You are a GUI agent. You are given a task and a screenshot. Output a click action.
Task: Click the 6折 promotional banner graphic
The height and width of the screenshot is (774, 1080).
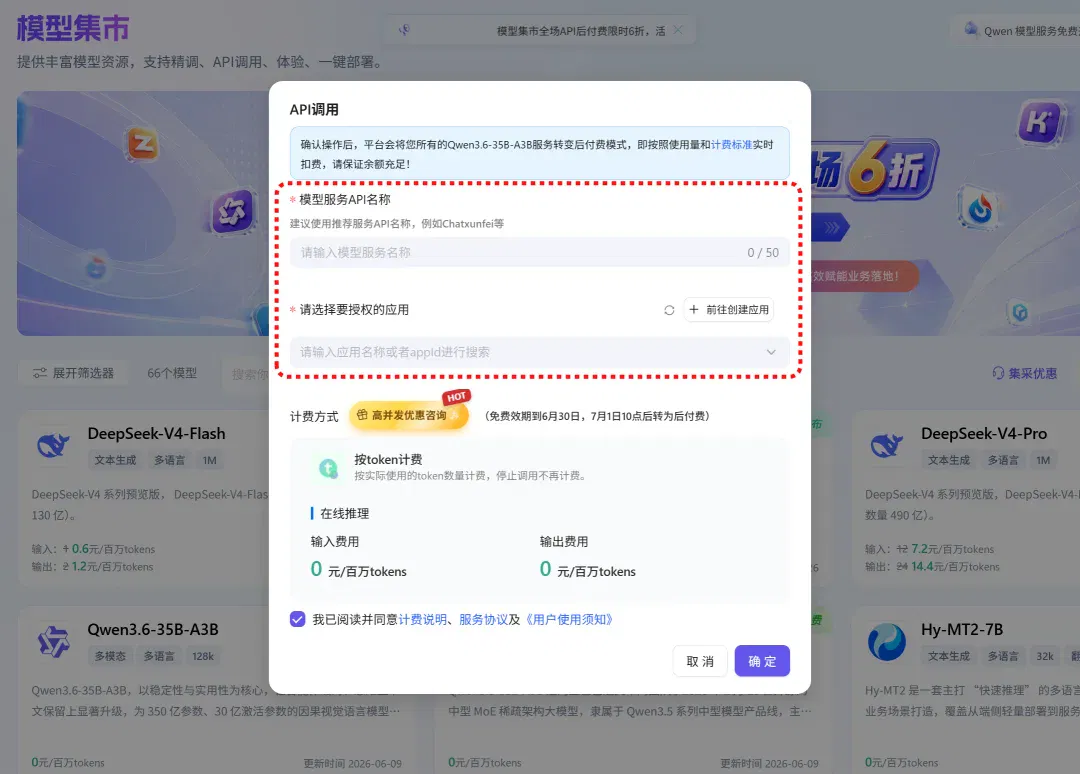pos(875,169)
